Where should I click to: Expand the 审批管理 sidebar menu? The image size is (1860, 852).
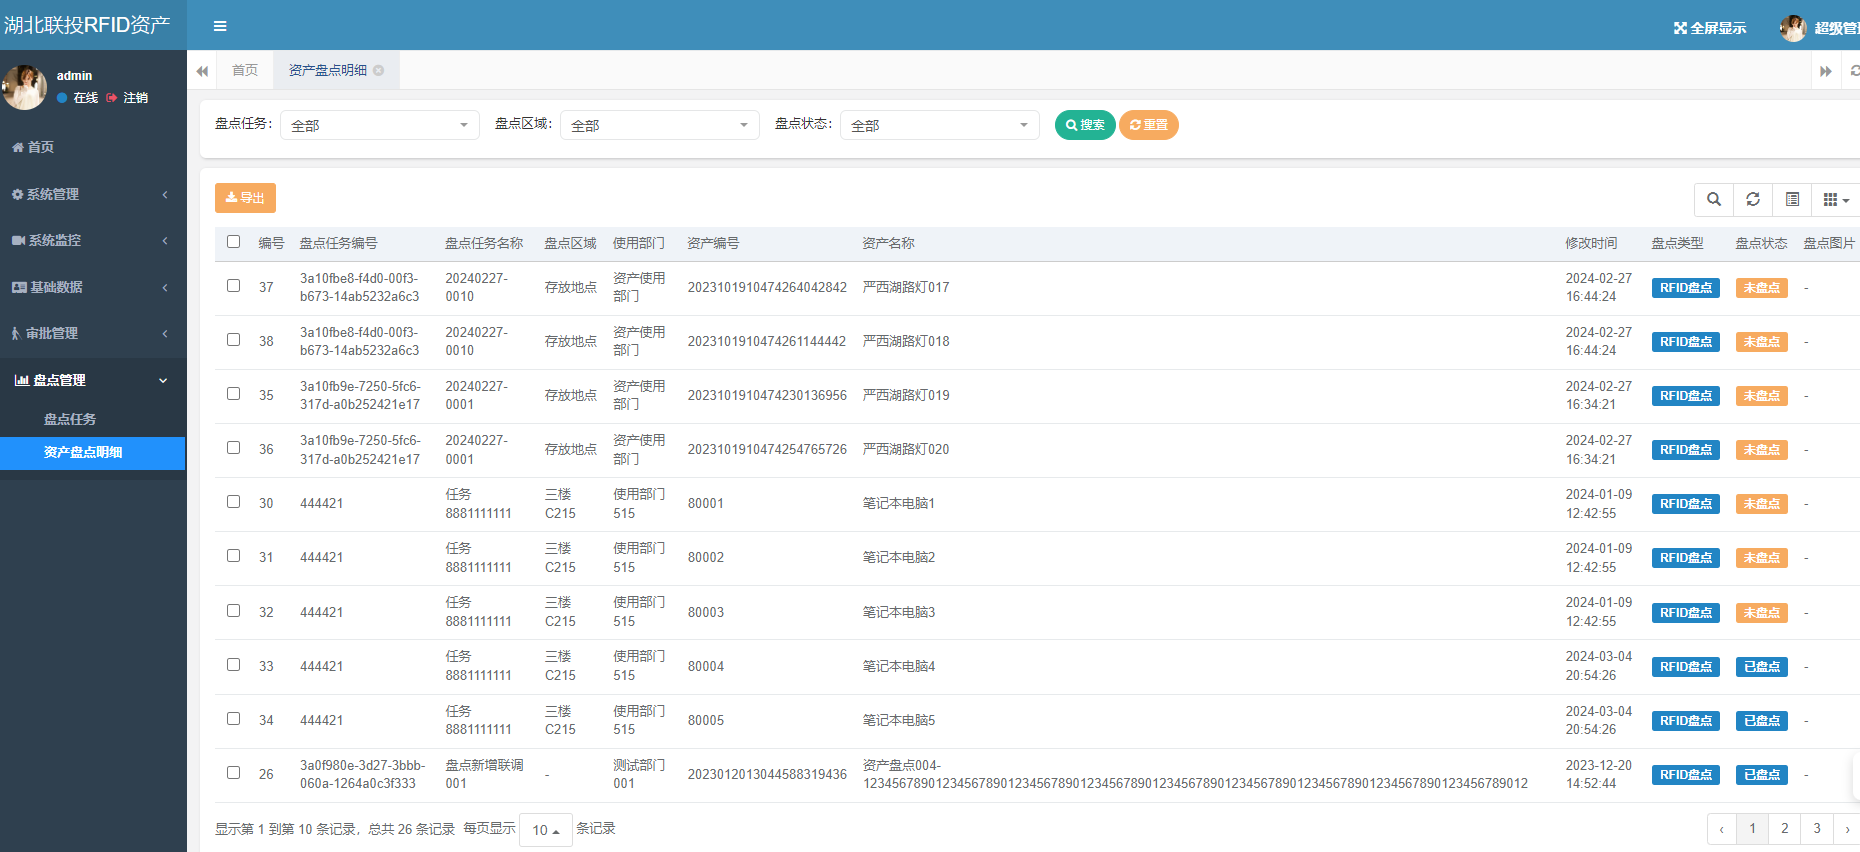pos(93,333)
